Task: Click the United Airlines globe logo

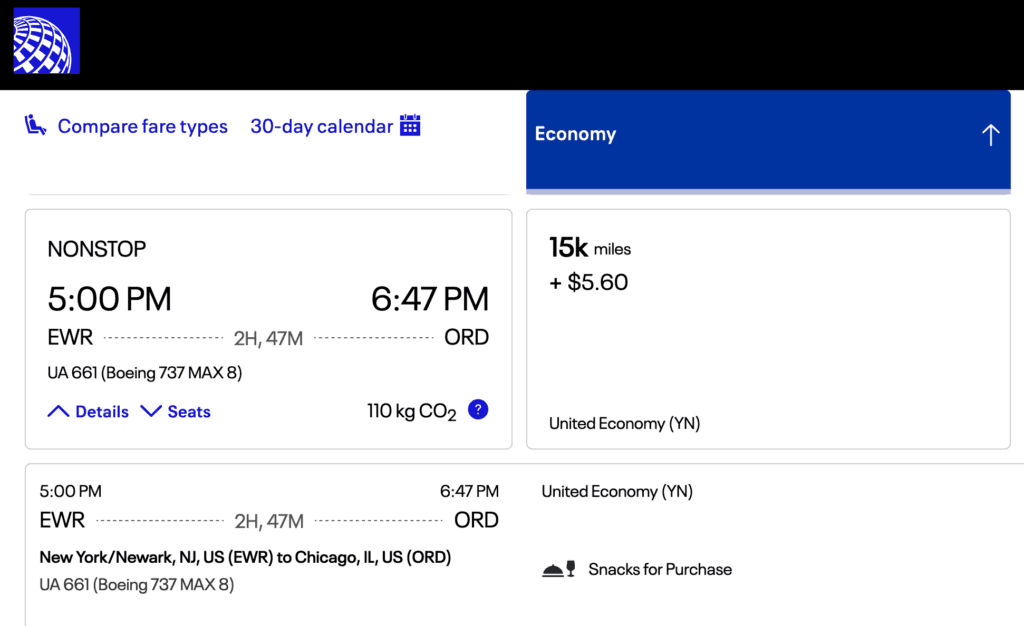Action: click(x=46, y=41)
